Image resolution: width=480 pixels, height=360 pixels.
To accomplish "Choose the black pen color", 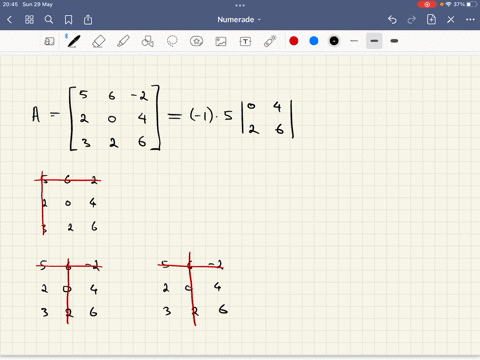I will pos(334,41).
